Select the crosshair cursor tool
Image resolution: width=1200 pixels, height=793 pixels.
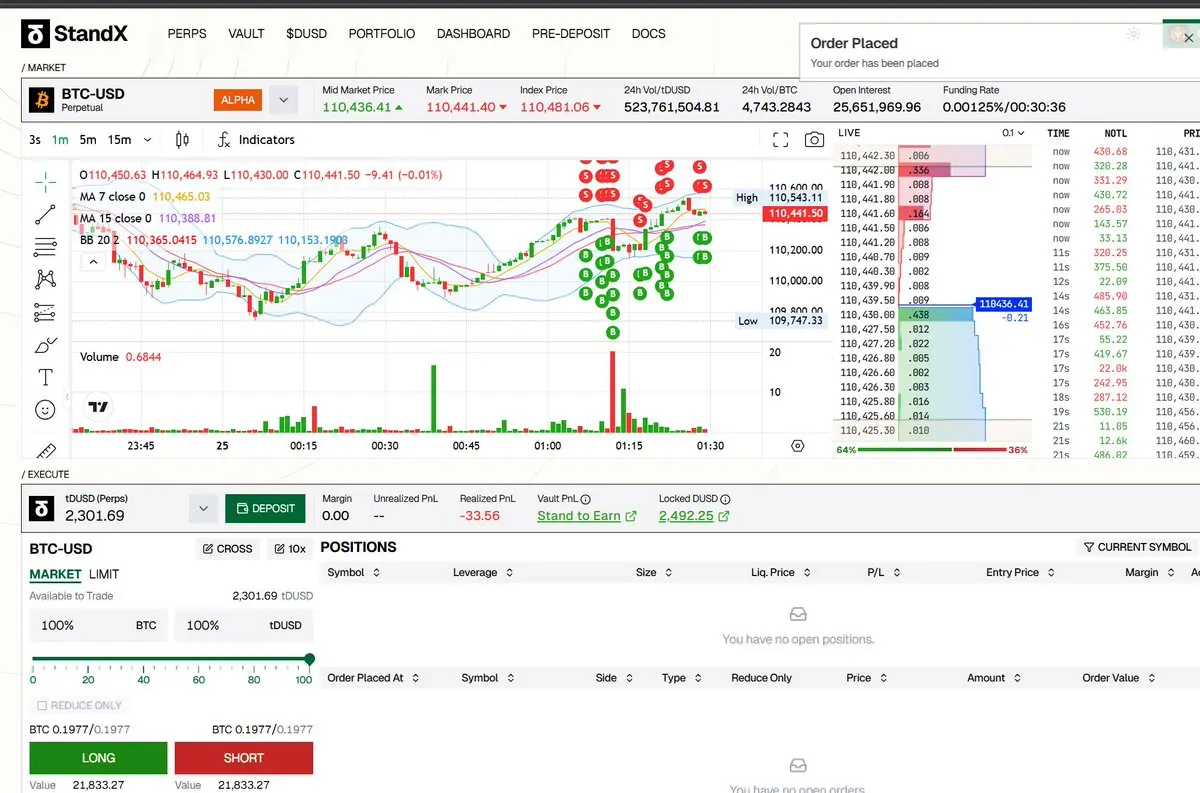(x=45, y=181)
